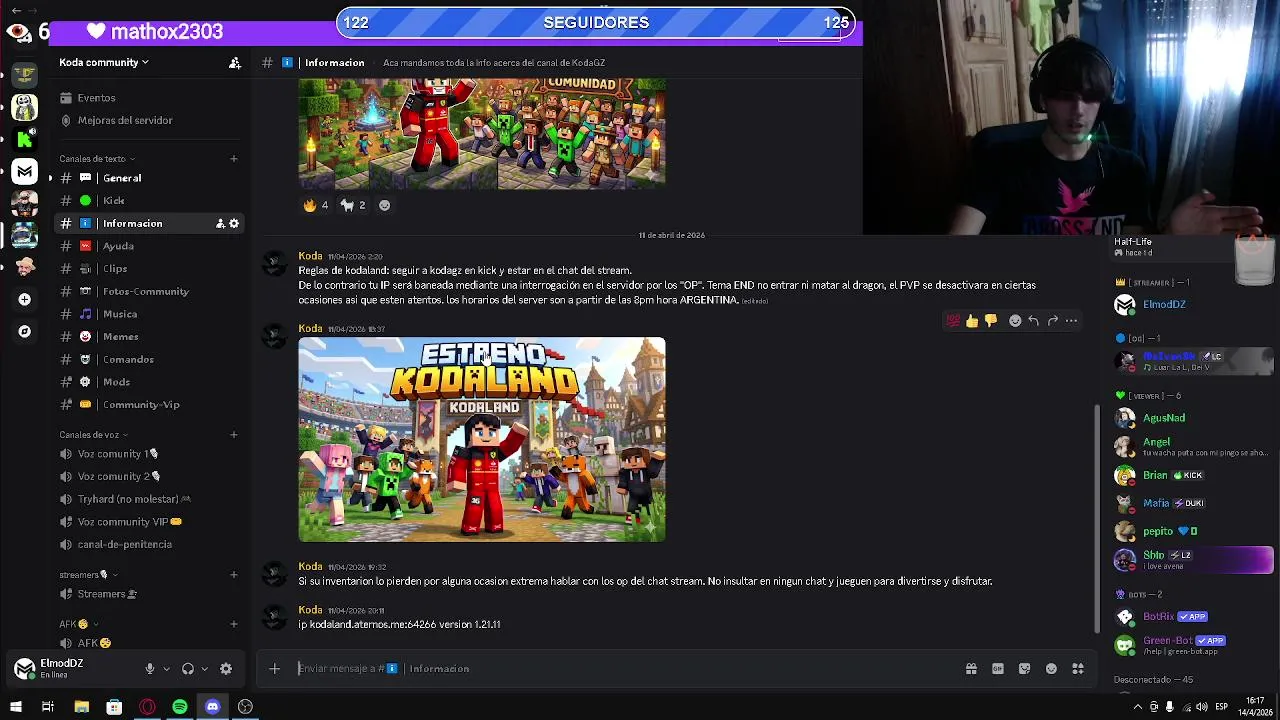The image size is (1280, 720).
Task: Reply to Koda's rules message
Action: click(1033, 321)
